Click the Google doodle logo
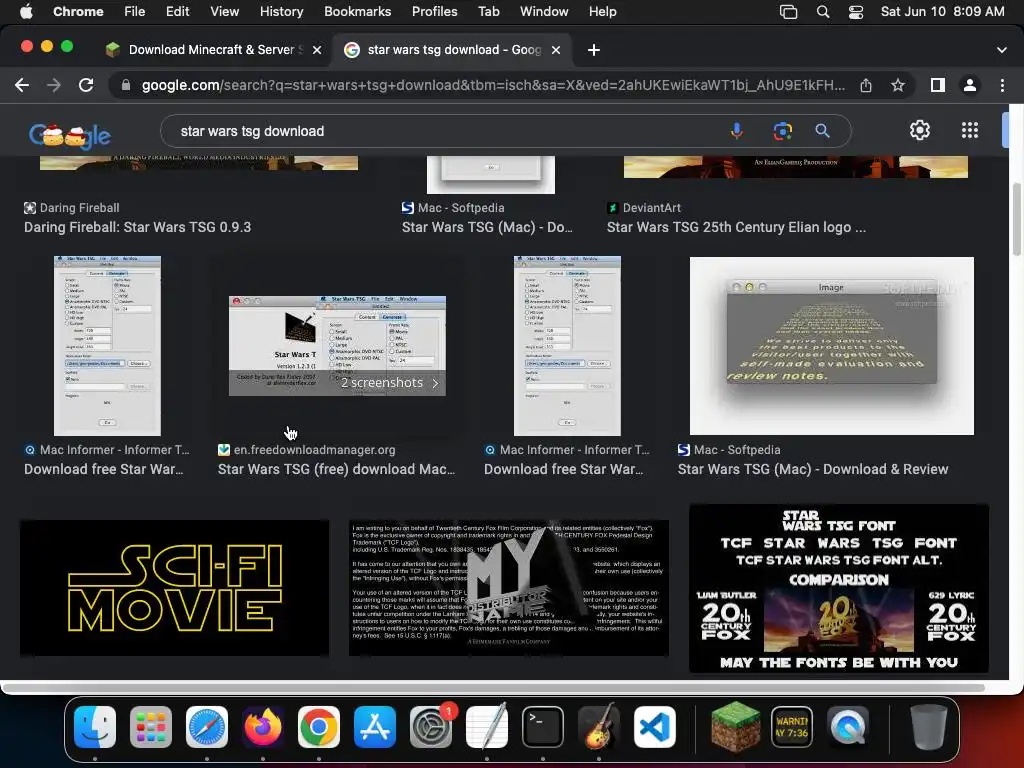This screenshot has width=1024, height=768. [70, 135]
